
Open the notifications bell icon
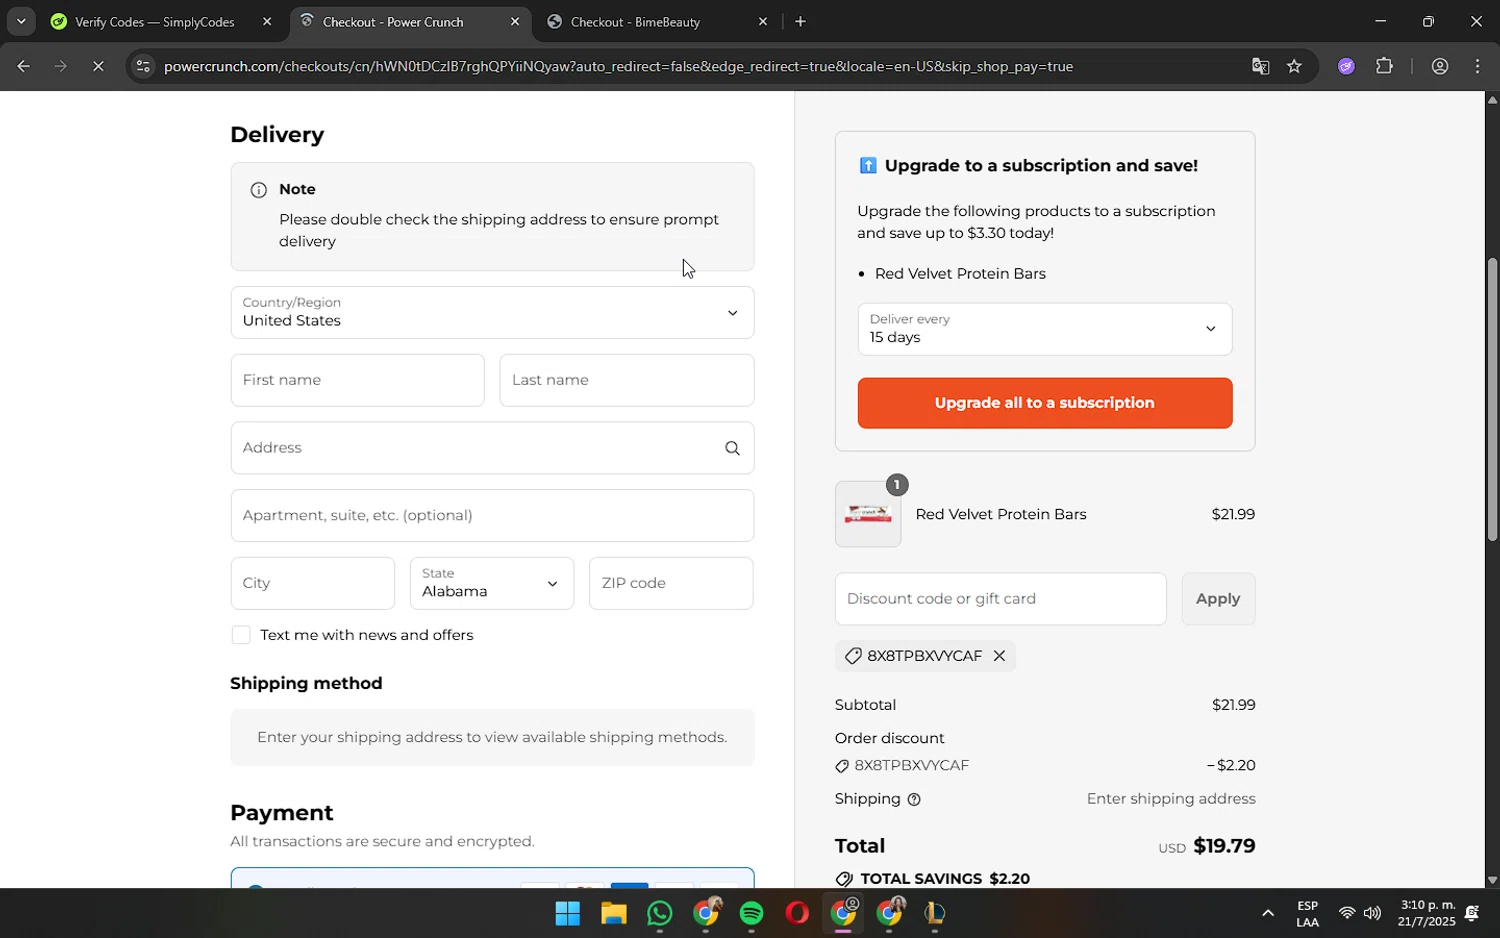click(x=1472, y=913)
